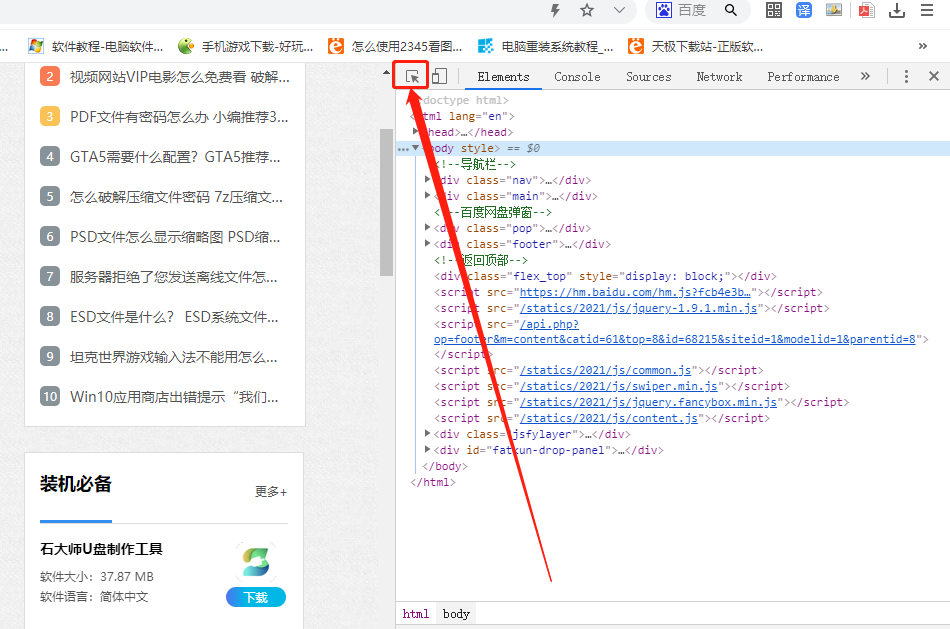Screen dimensions: 950x629
Task: Click the QR code grid icon
Action: pyautogui.click(x=774, y=10)
